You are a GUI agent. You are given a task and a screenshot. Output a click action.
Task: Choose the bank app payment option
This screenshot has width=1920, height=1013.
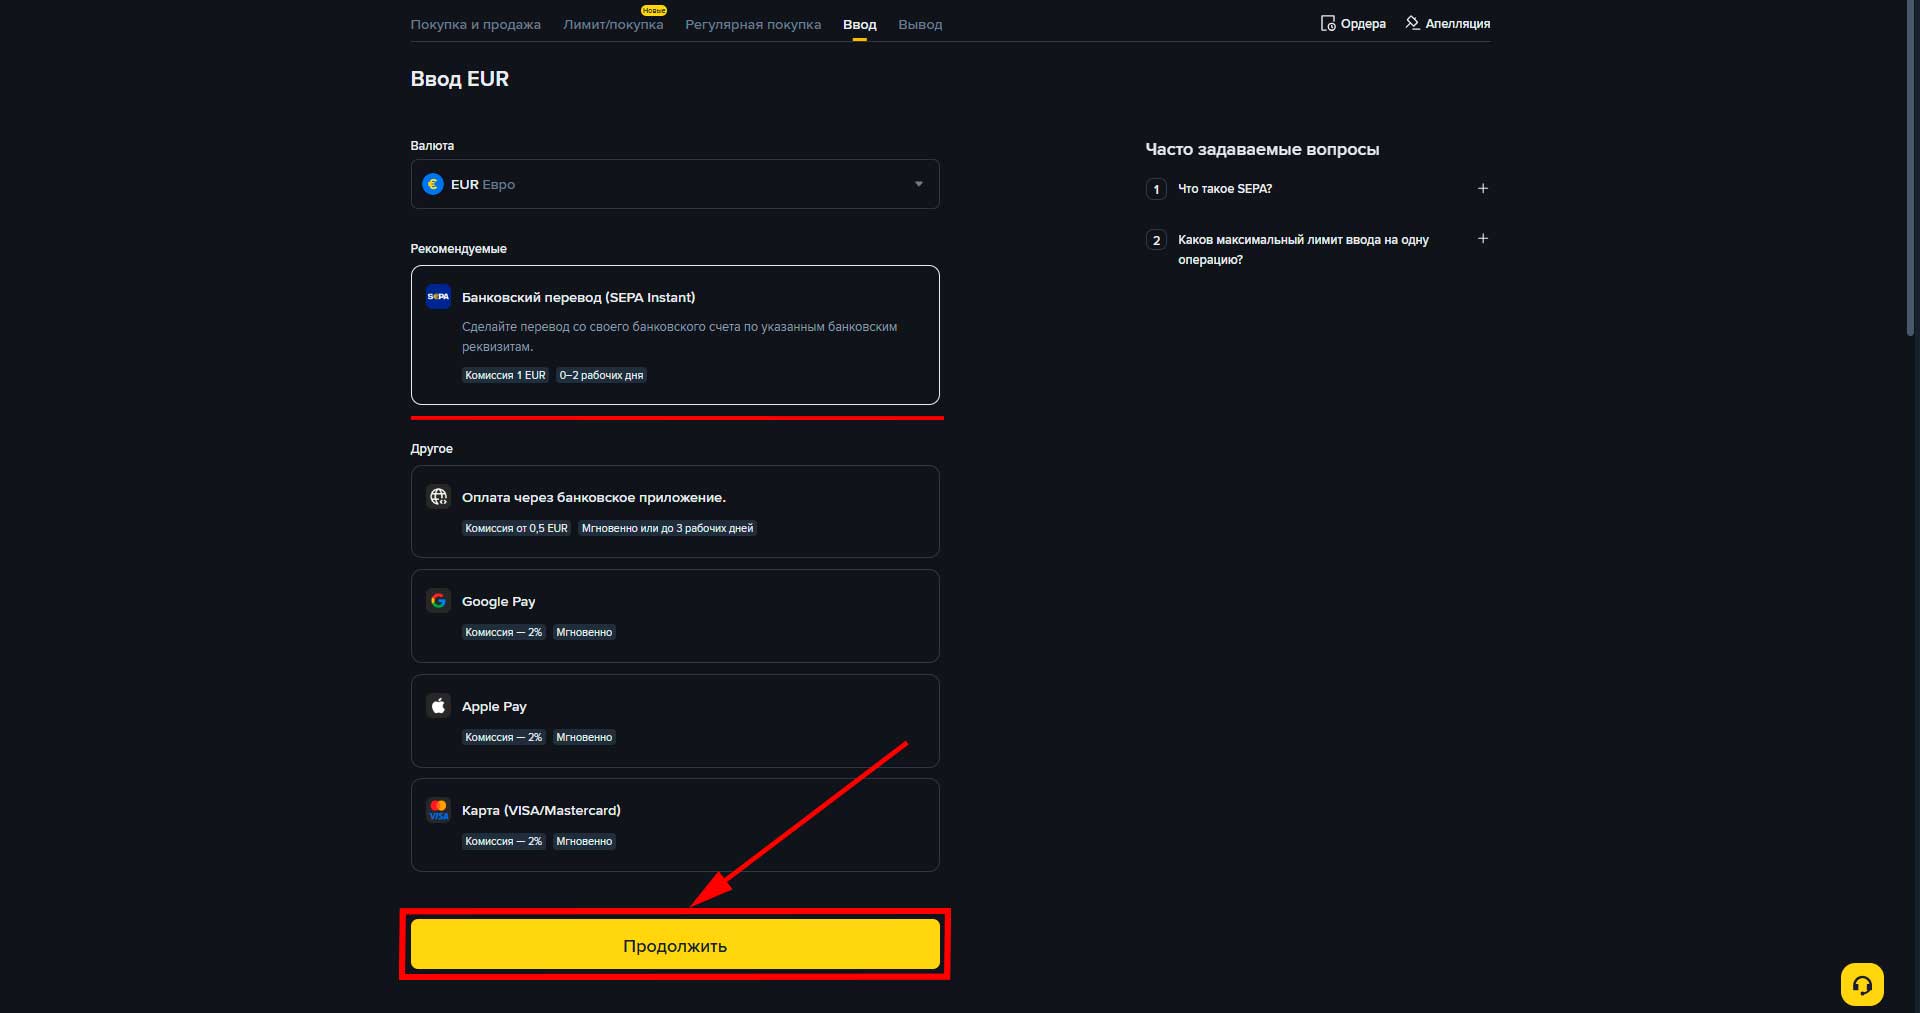point(675,511)
